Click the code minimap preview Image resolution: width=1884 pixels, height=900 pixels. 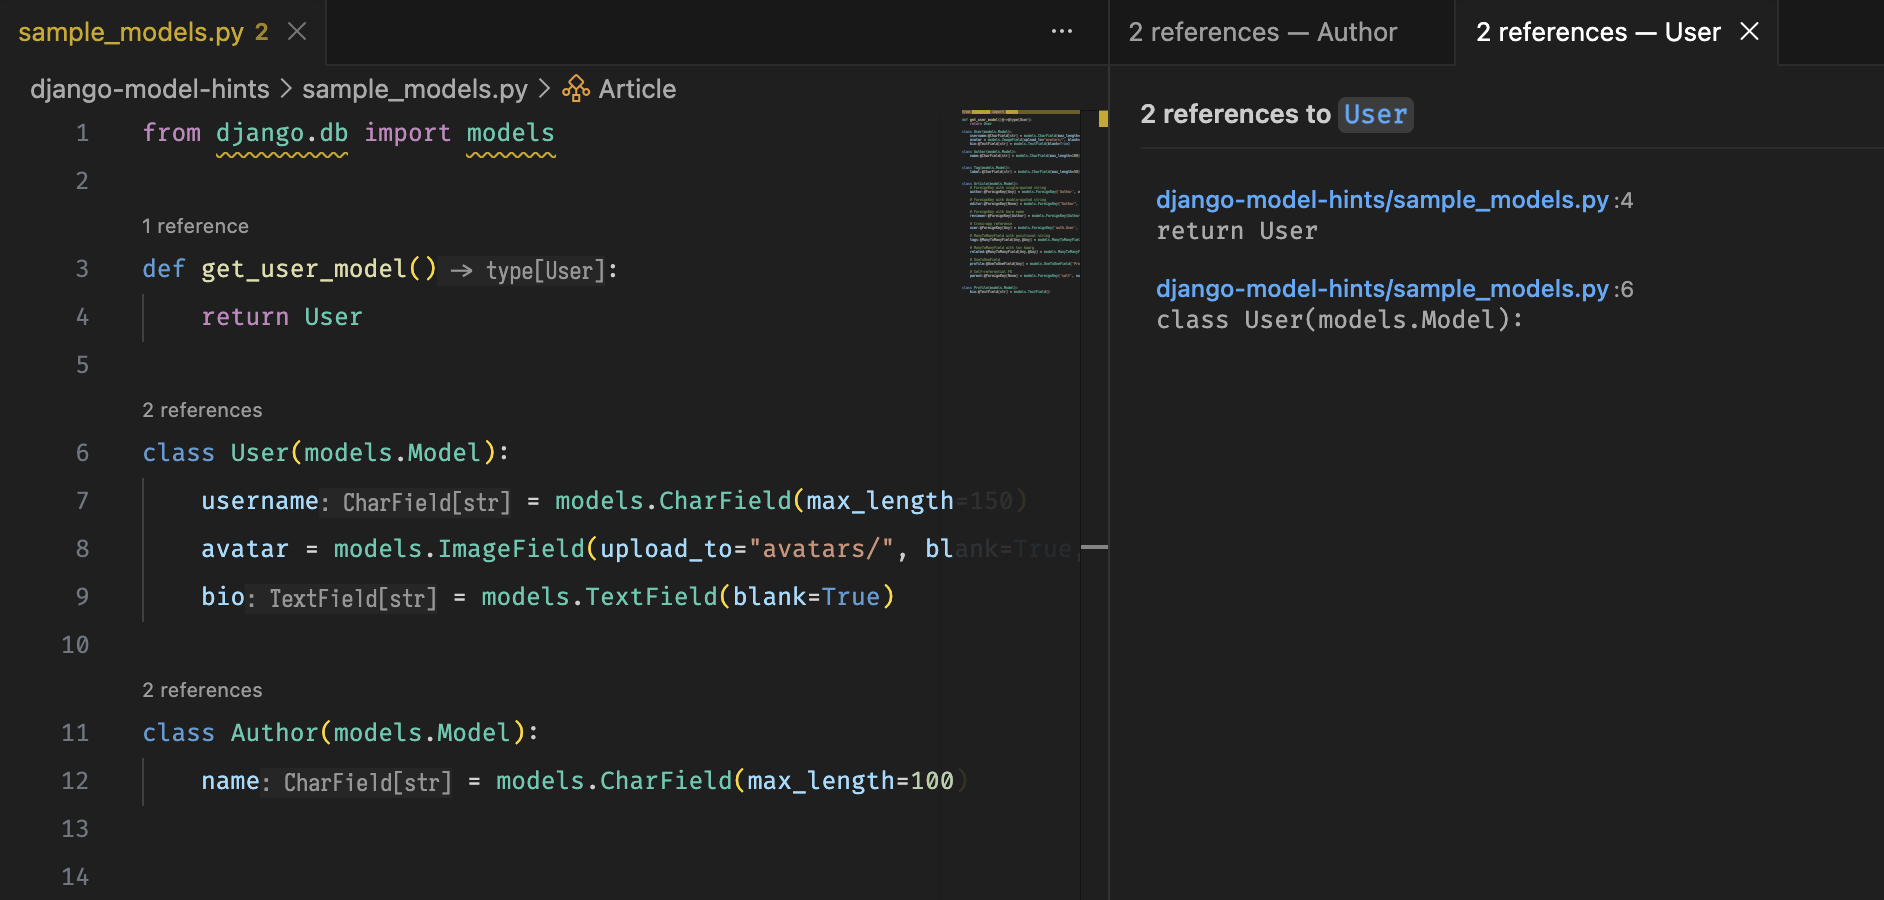point(1020,201)
